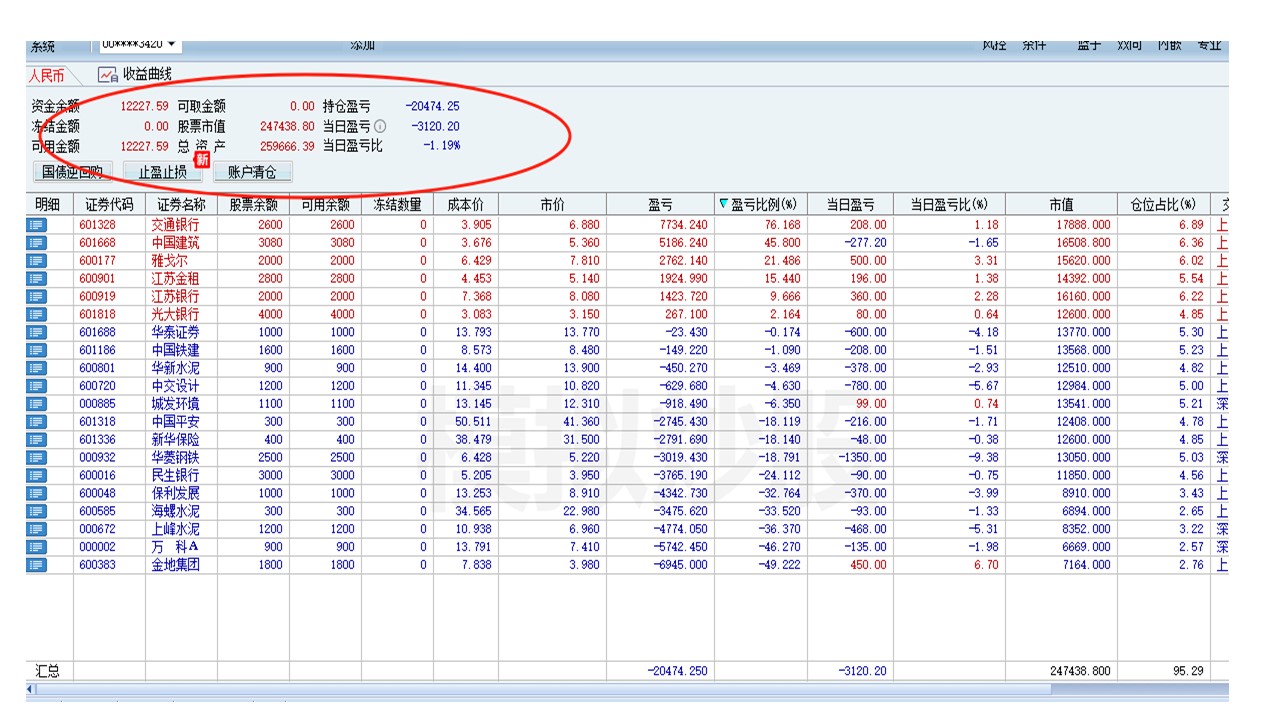Click the 止盈止损 button
This screenshot has width=1280, height=720.
click(162, 172)
